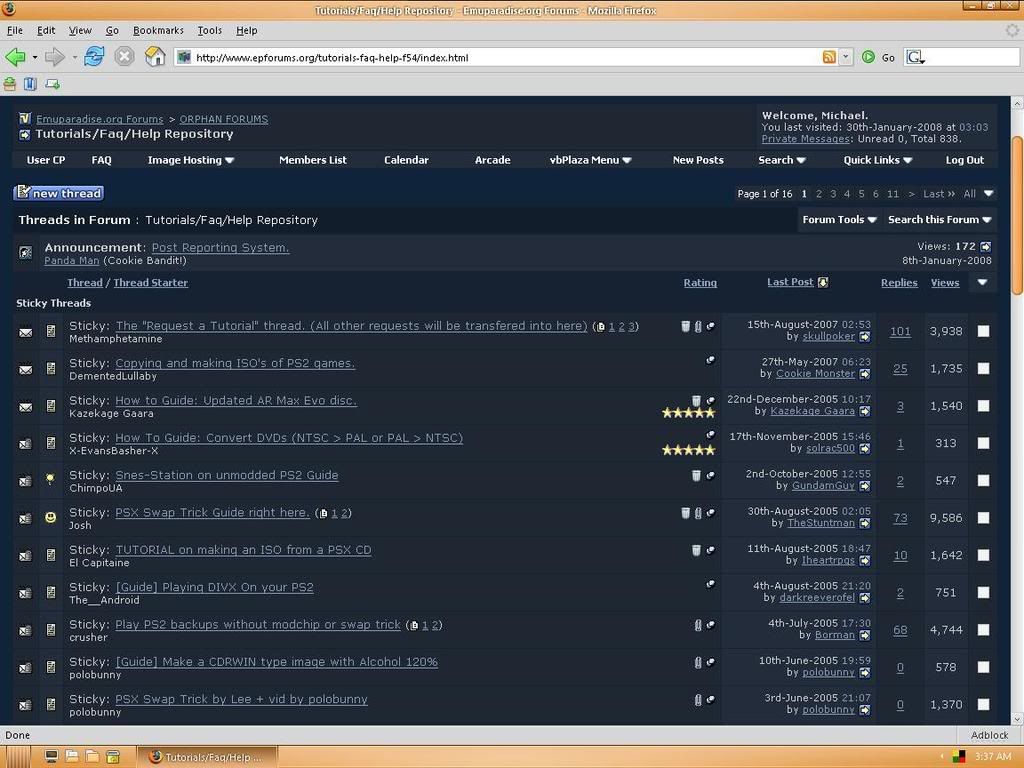Open the announcement views arrow icon next to 172

[x=985, y=247]
